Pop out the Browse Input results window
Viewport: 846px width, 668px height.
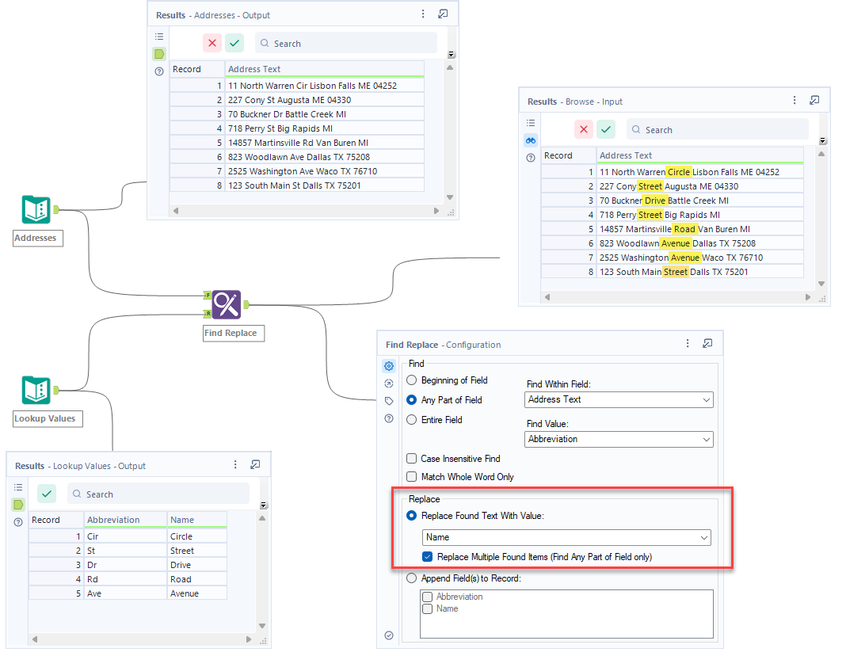coord(815,100)
